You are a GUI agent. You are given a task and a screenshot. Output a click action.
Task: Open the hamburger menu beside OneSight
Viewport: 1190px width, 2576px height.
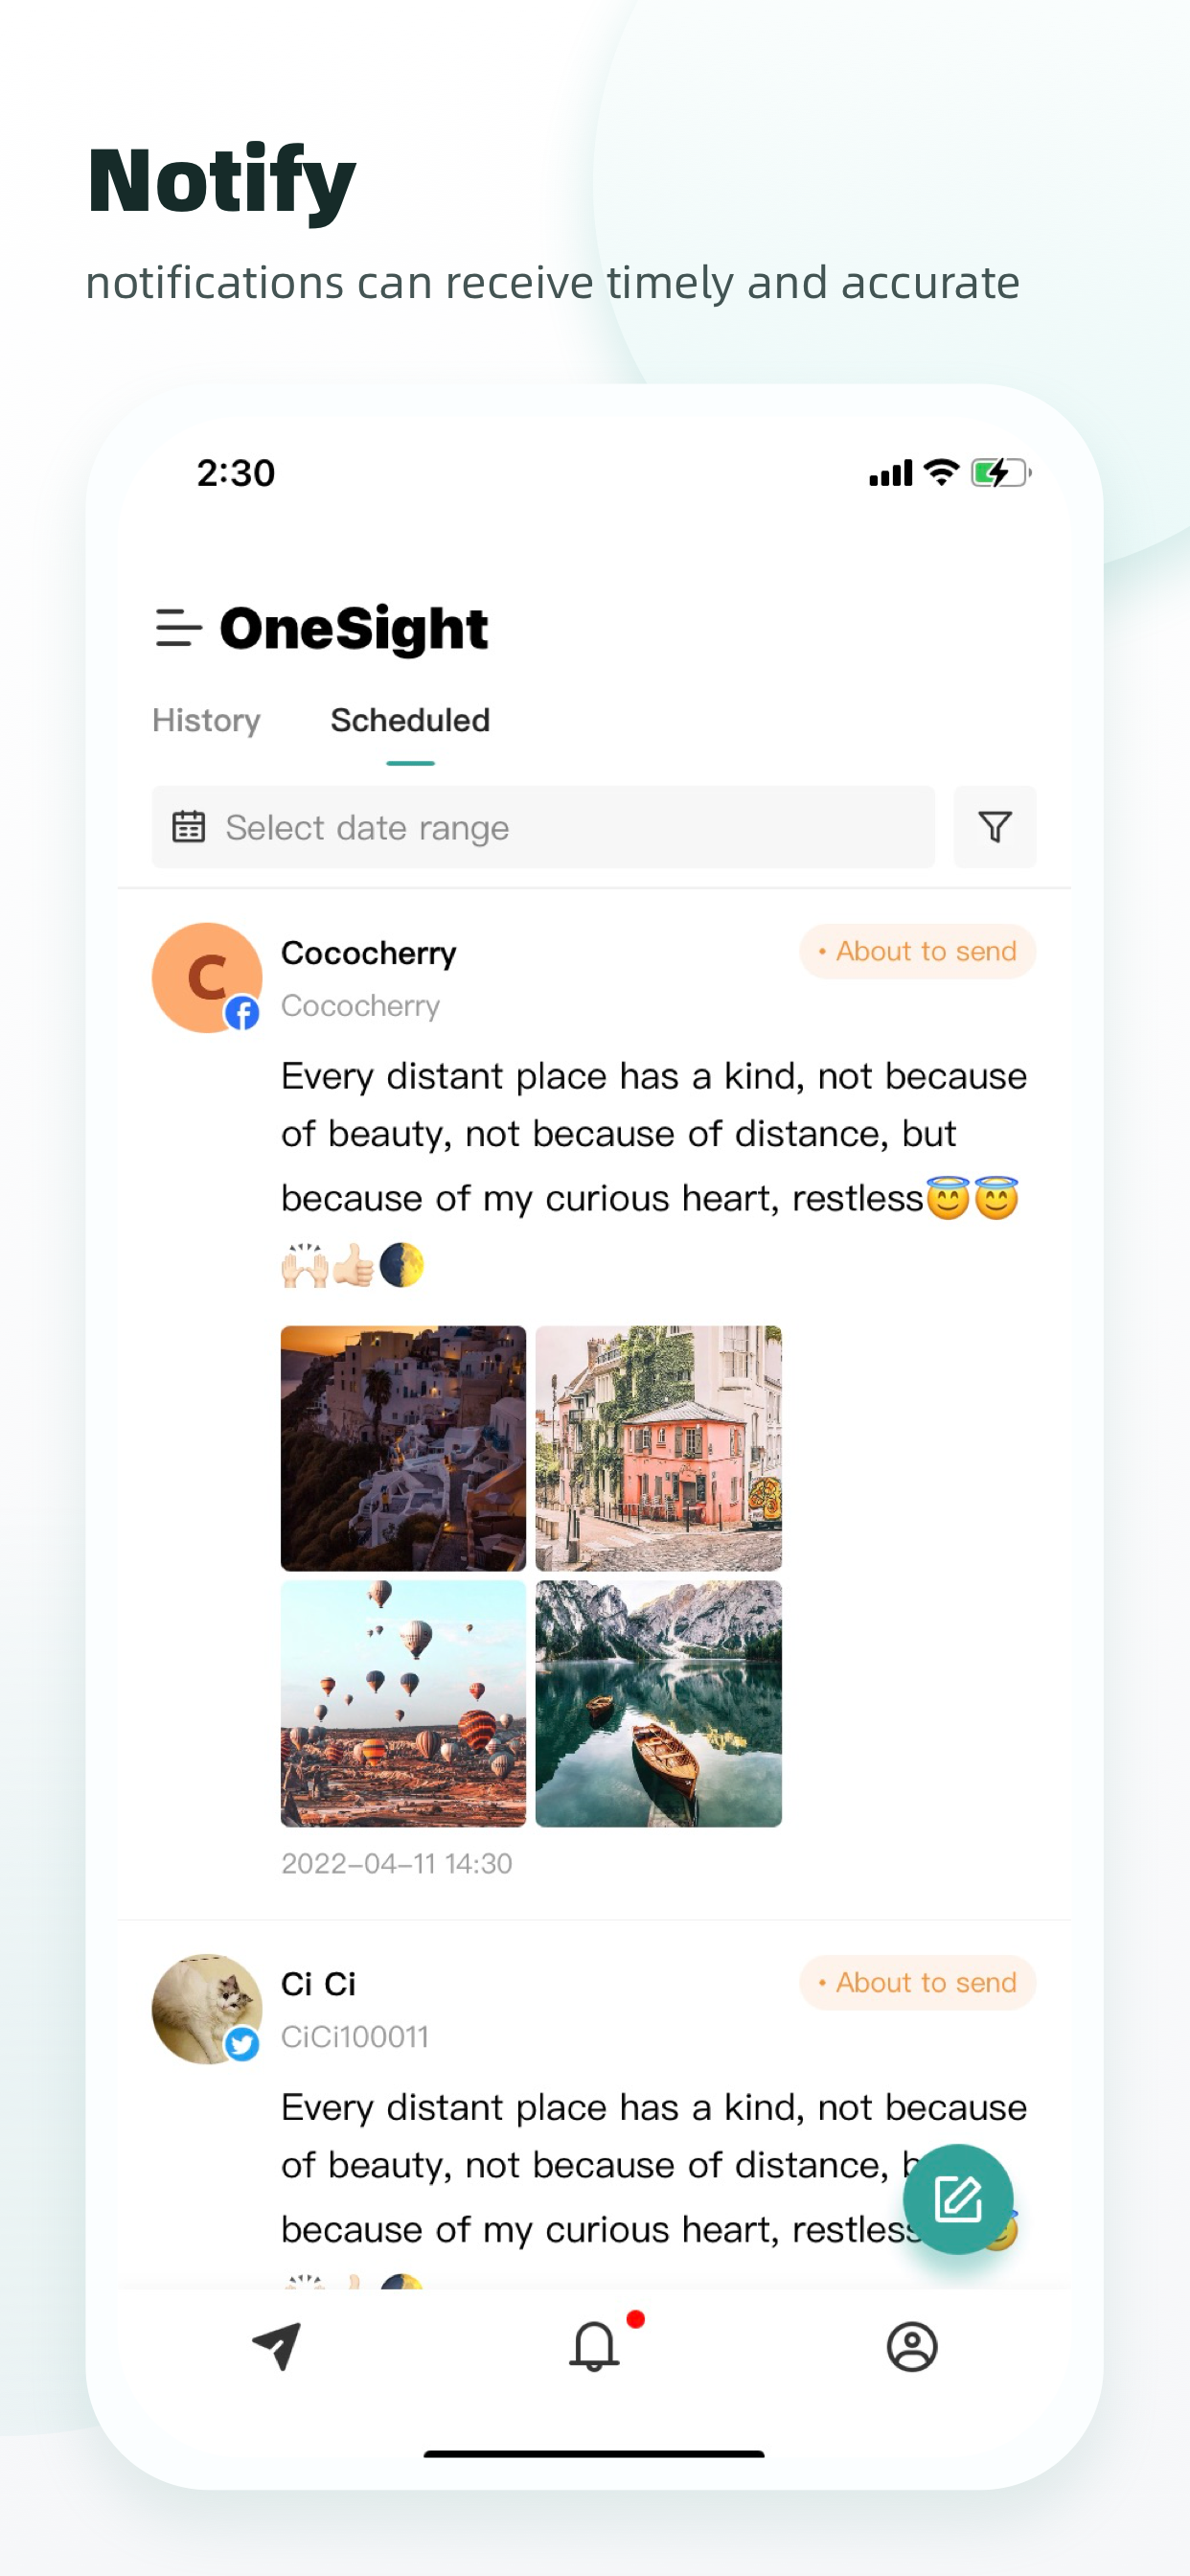(x=179, y=628)
